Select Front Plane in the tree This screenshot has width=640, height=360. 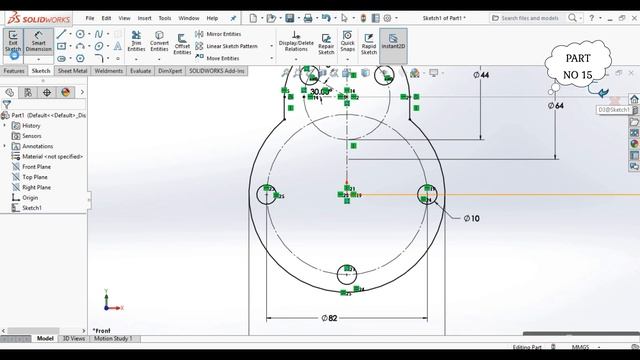pyautogui.click(x=37, y=167)
